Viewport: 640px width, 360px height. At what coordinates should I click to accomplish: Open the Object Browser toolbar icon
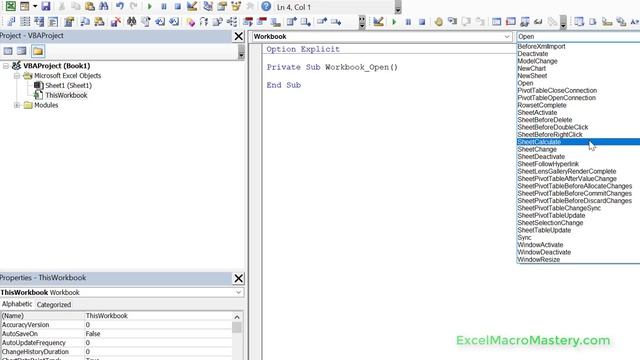(x=236, y=7)
